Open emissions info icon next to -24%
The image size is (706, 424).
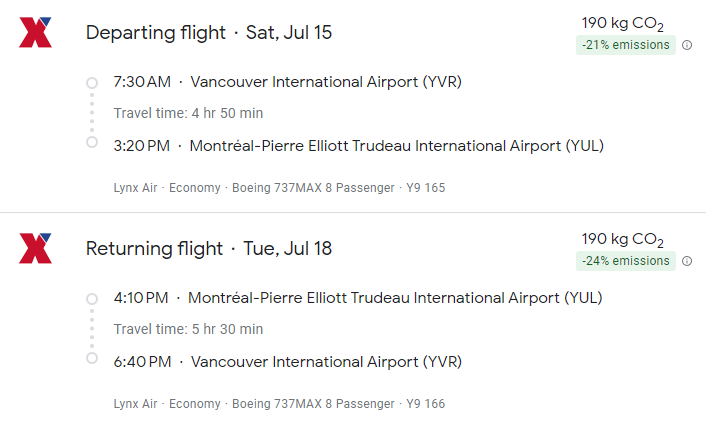[687, 261]
